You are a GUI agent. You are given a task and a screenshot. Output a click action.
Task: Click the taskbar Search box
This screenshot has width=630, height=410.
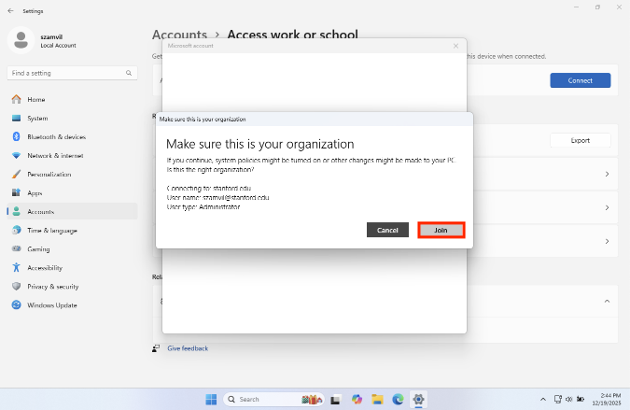(x=274, y=399)
